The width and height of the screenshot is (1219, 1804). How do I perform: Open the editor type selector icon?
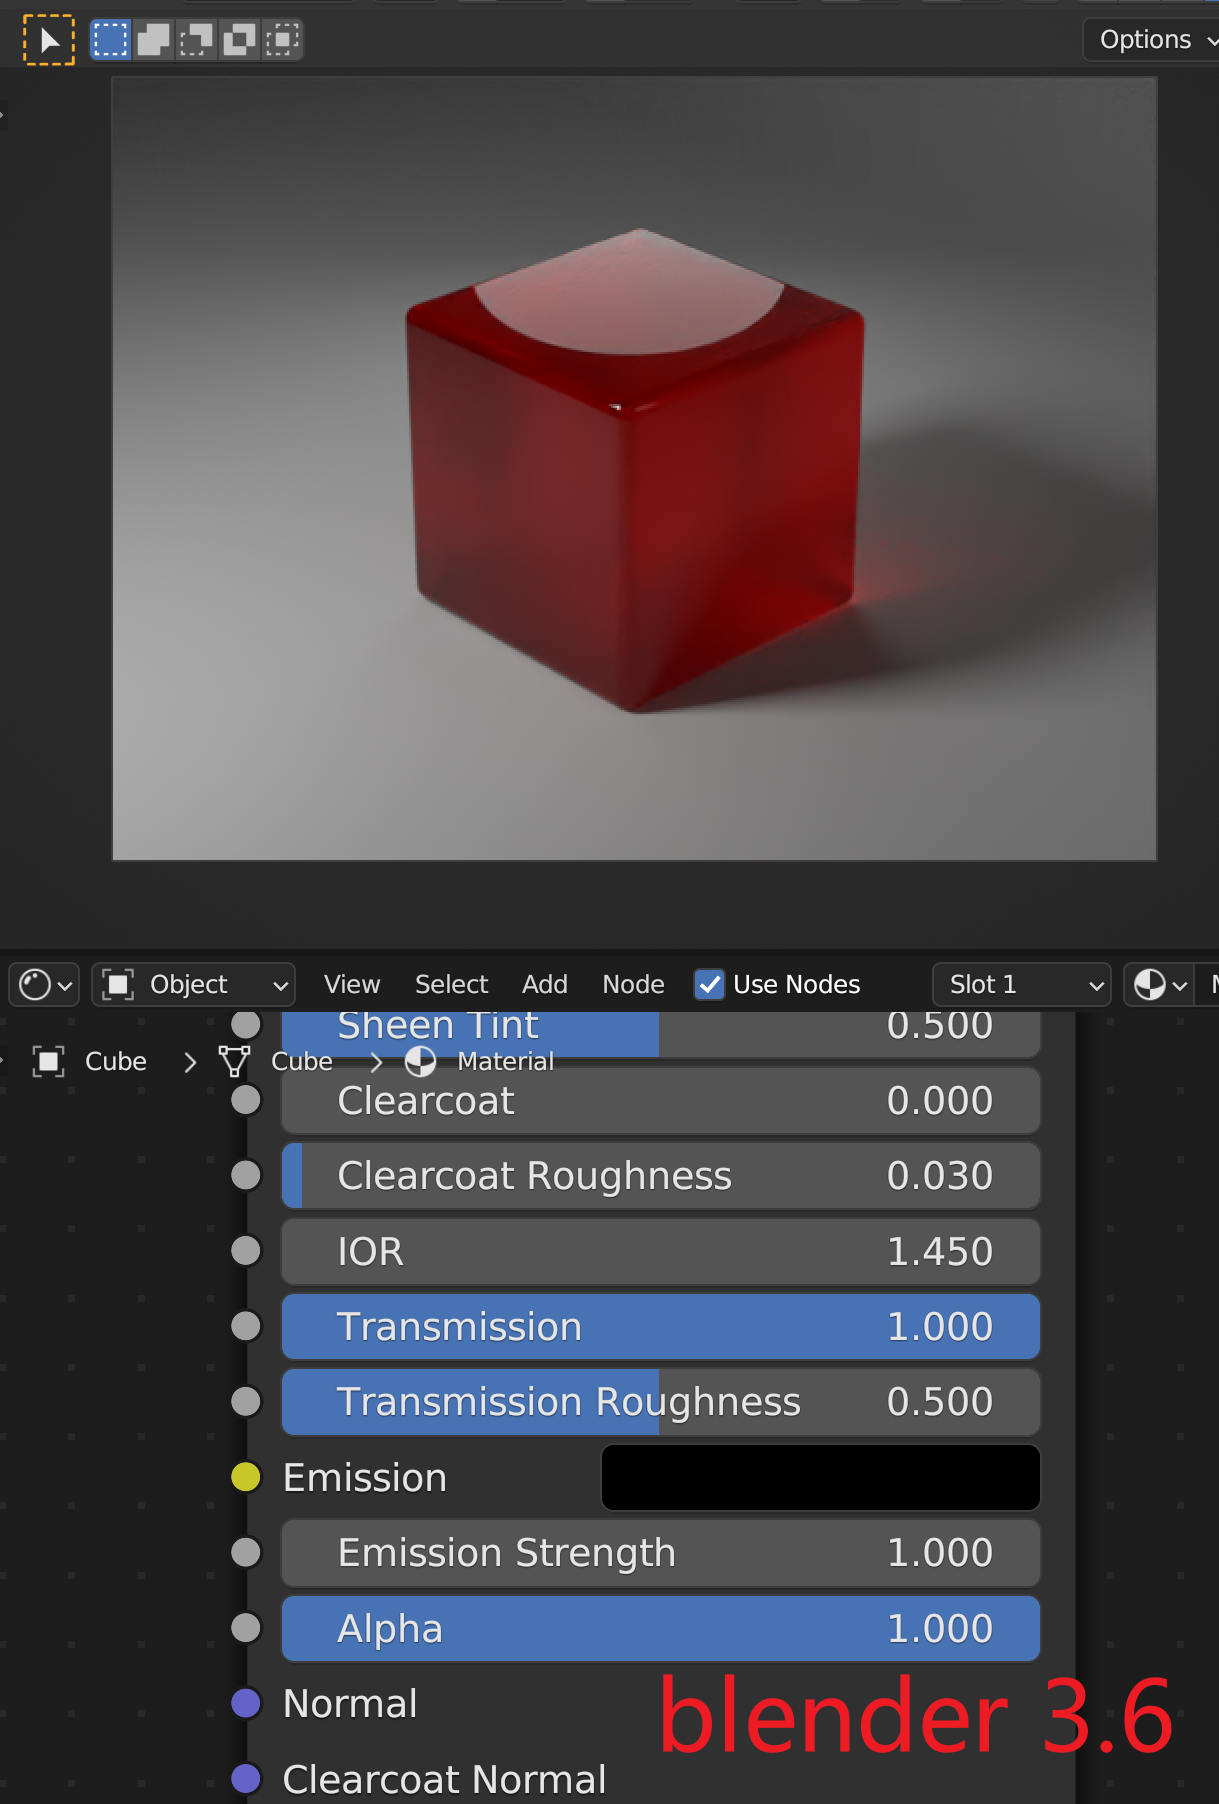click(45, 985)
